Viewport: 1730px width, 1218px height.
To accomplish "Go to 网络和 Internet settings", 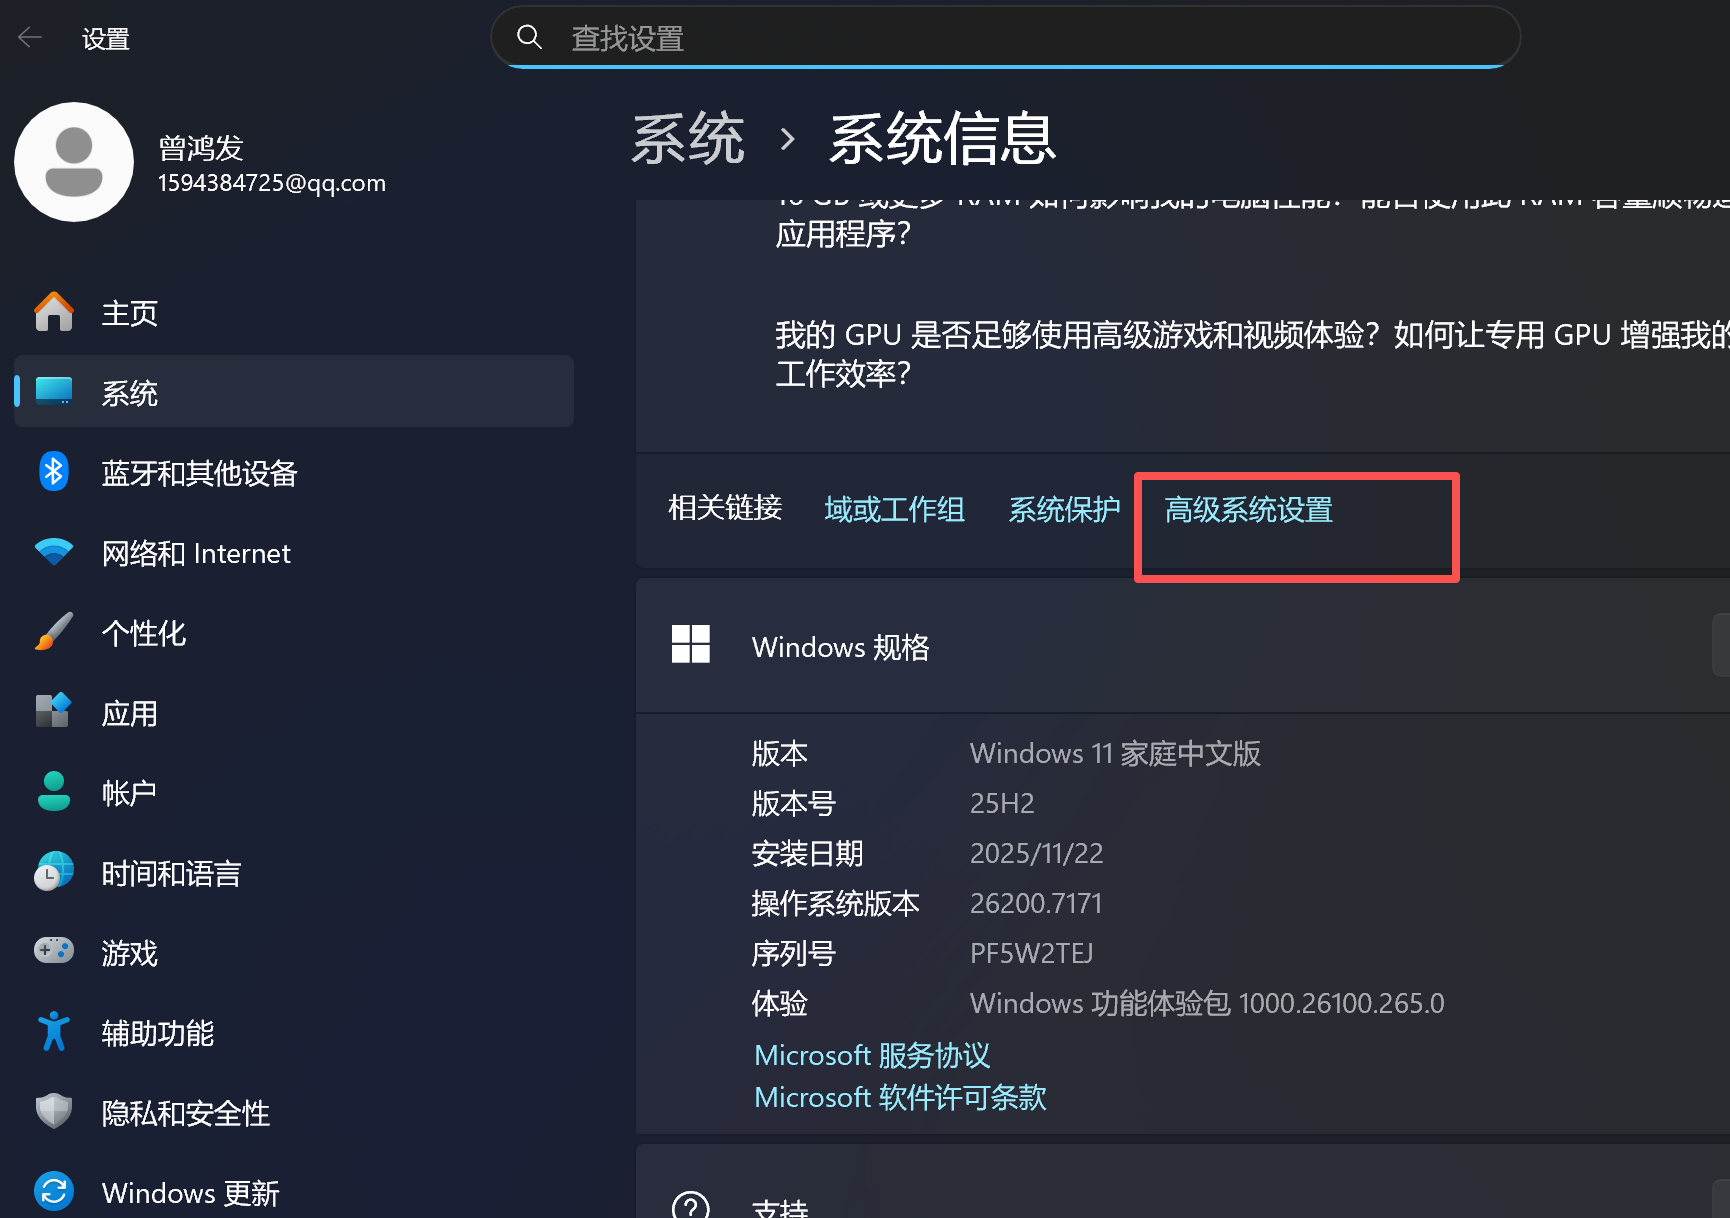I will [294, 552].
